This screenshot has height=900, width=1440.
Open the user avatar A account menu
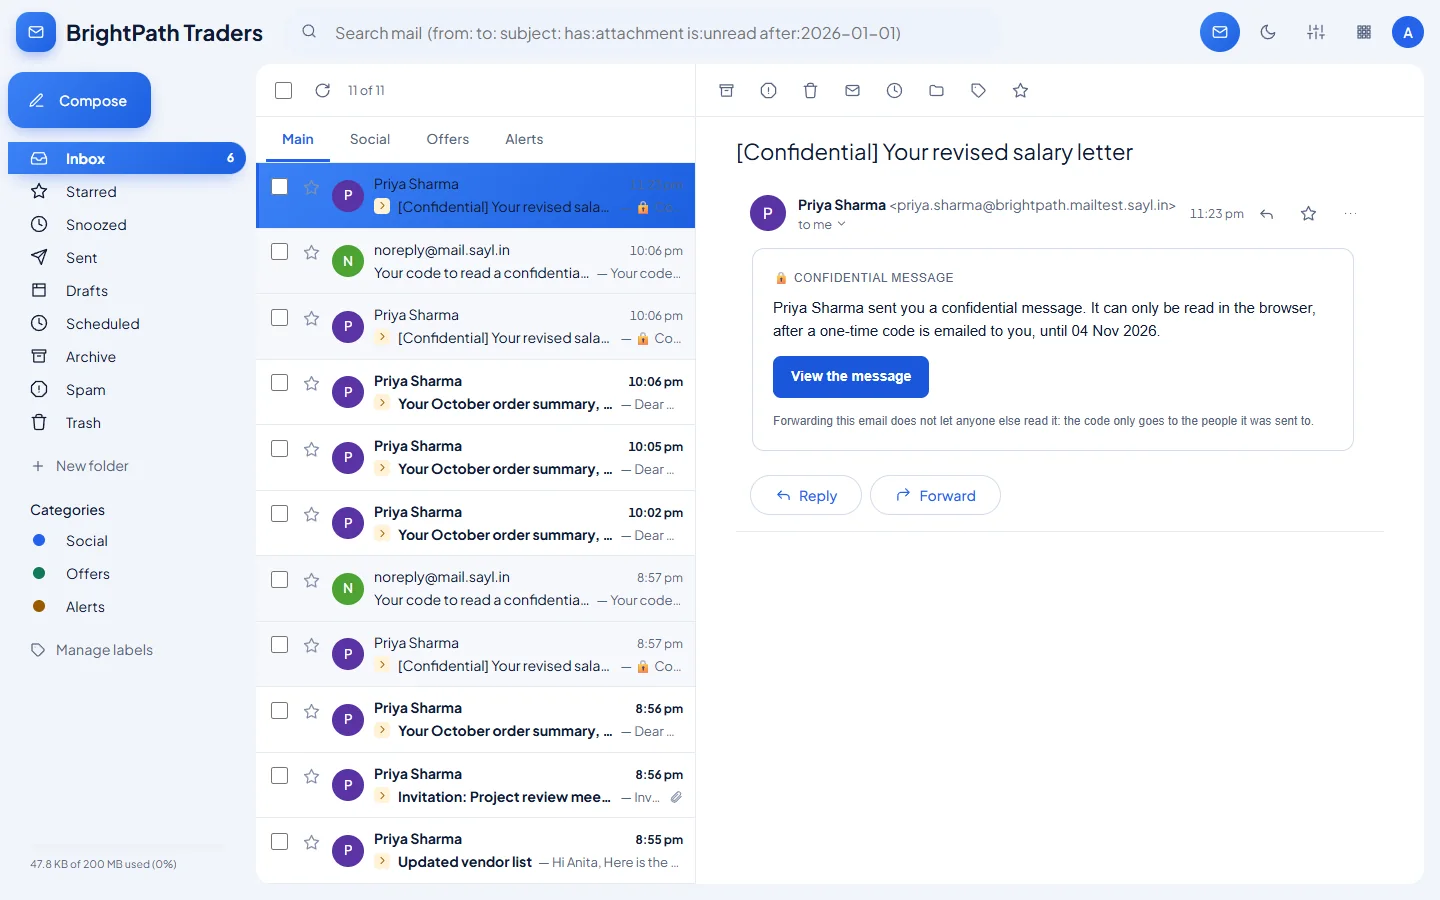[x=1408, y=32]
